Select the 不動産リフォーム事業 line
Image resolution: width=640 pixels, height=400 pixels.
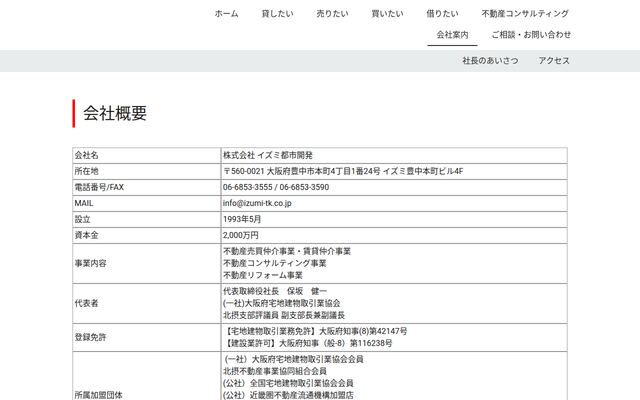click(x=263, y=275)
